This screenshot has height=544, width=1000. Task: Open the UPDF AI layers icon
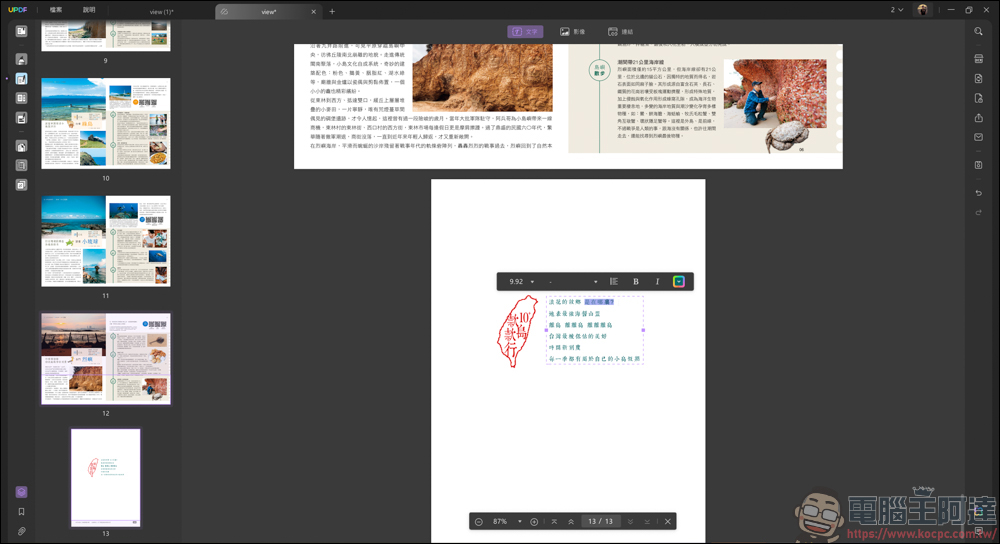(x=21, y=492)
